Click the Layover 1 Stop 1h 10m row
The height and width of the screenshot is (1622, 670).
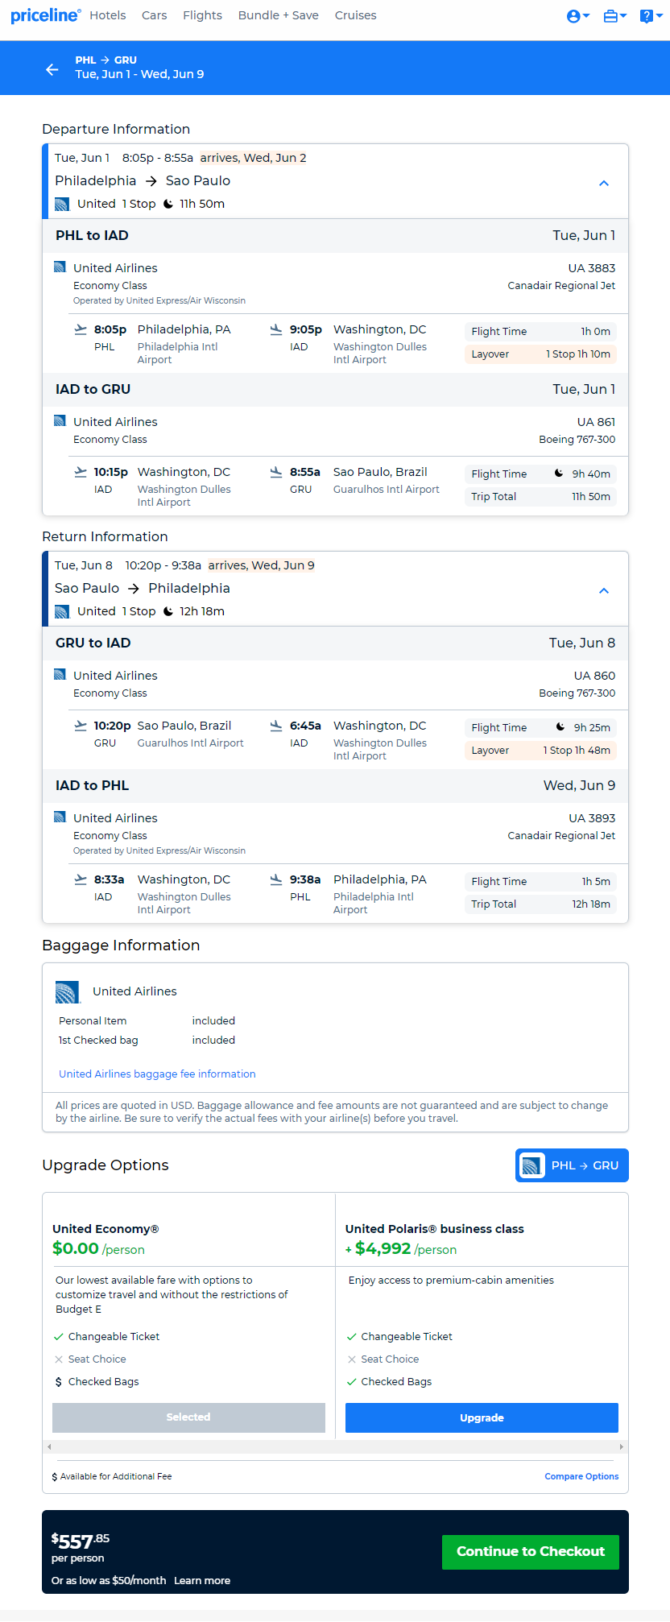[540, 354]
